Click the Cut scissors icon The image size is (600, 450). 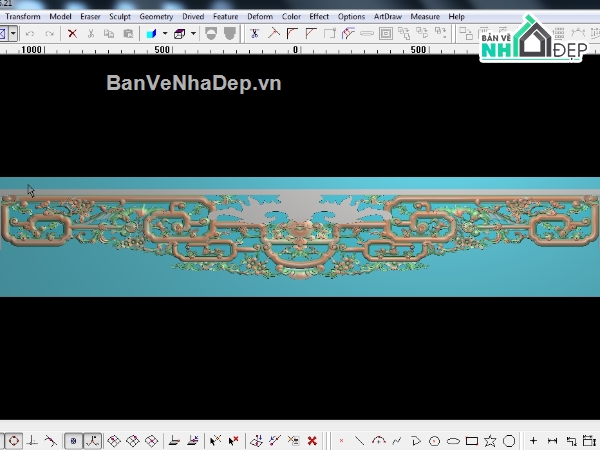91,34
